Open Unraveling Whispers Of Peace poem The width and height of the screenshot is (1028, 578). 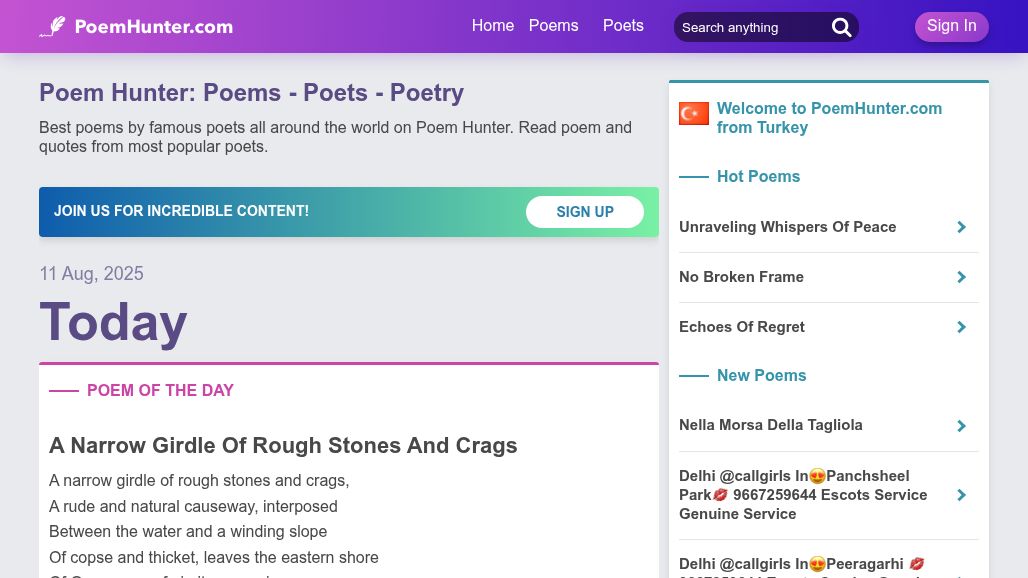point(787,227)
